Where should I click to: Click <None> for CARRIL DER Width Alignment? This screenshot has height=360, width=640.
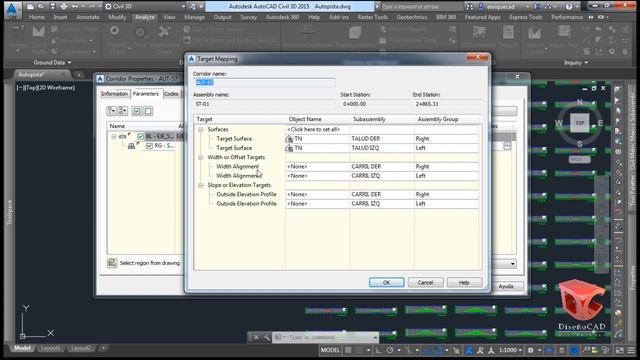pyautogui.click(x=317, y=167)
